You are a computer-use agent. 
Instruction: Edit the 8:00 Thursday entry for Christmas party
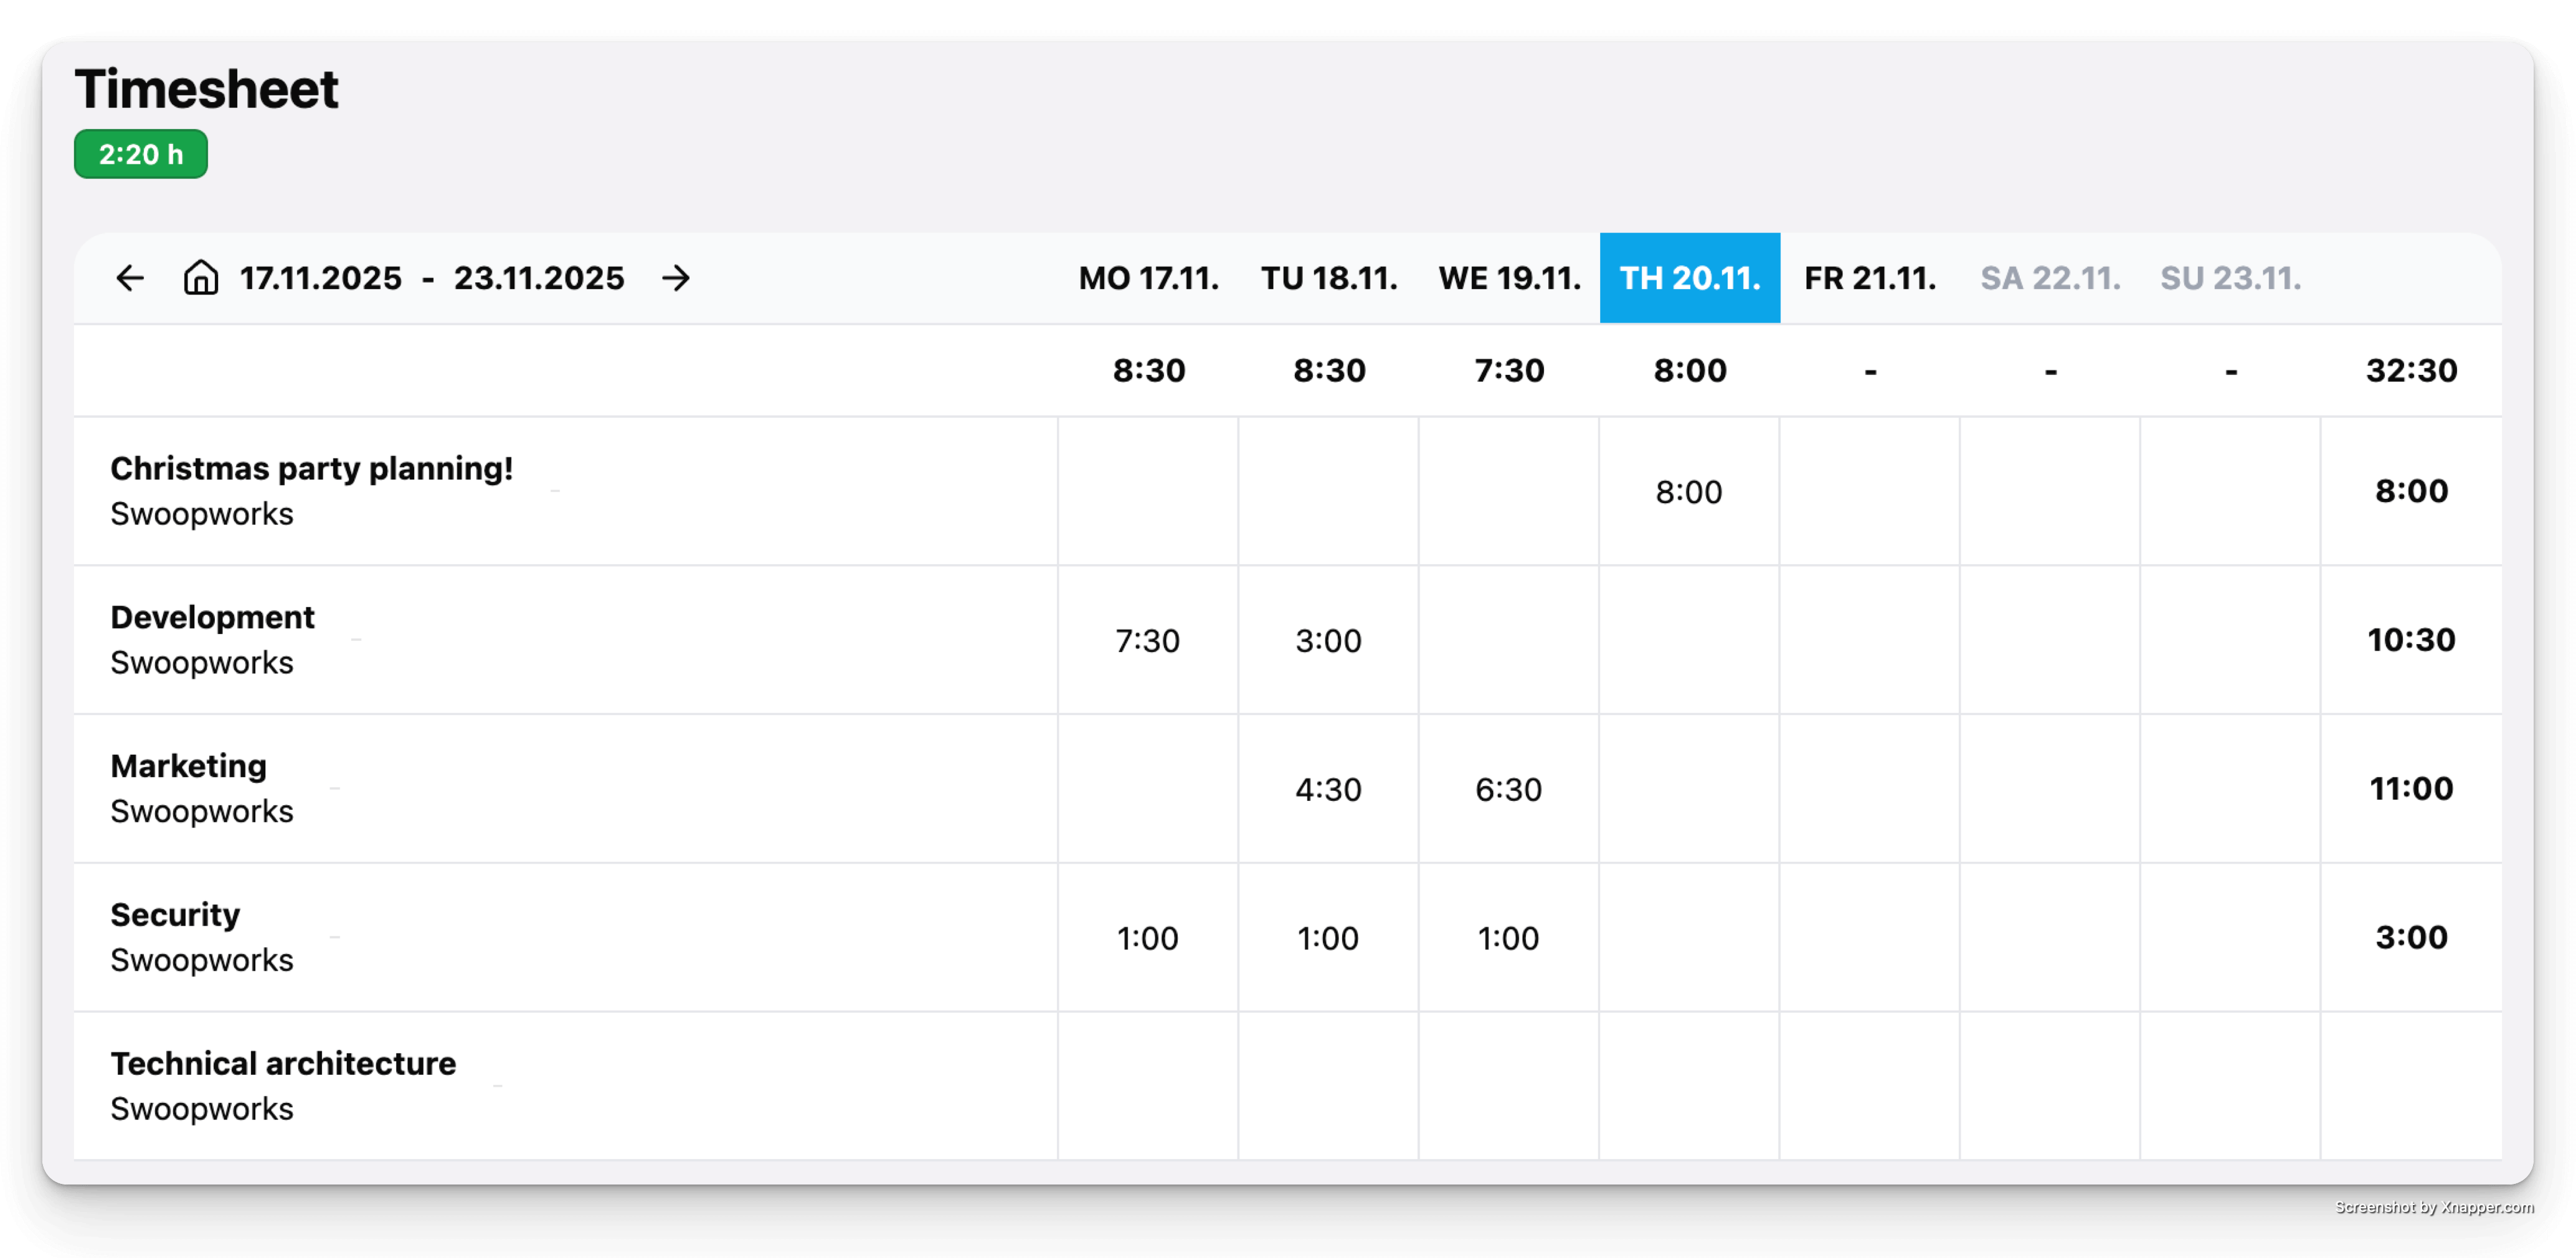coord(1690,491)
